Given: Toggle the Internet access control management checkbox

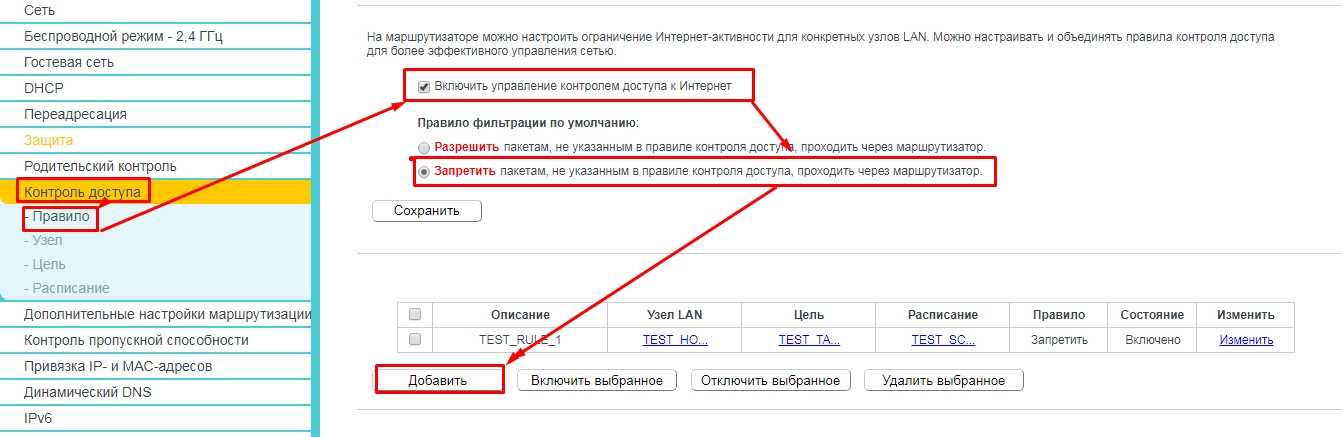Looking at the screenshot, I should click(424, 87).
